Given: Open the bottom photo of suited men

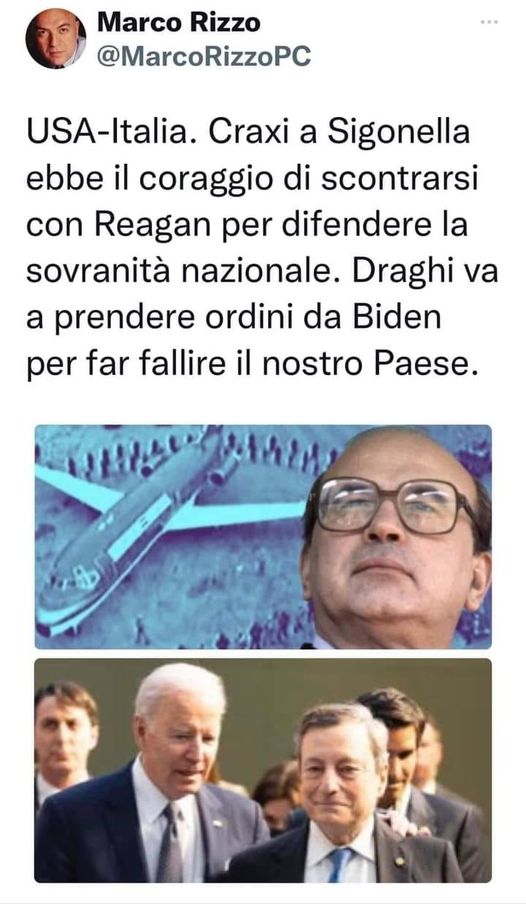Looking at the screenshot, I should point(263,771).
